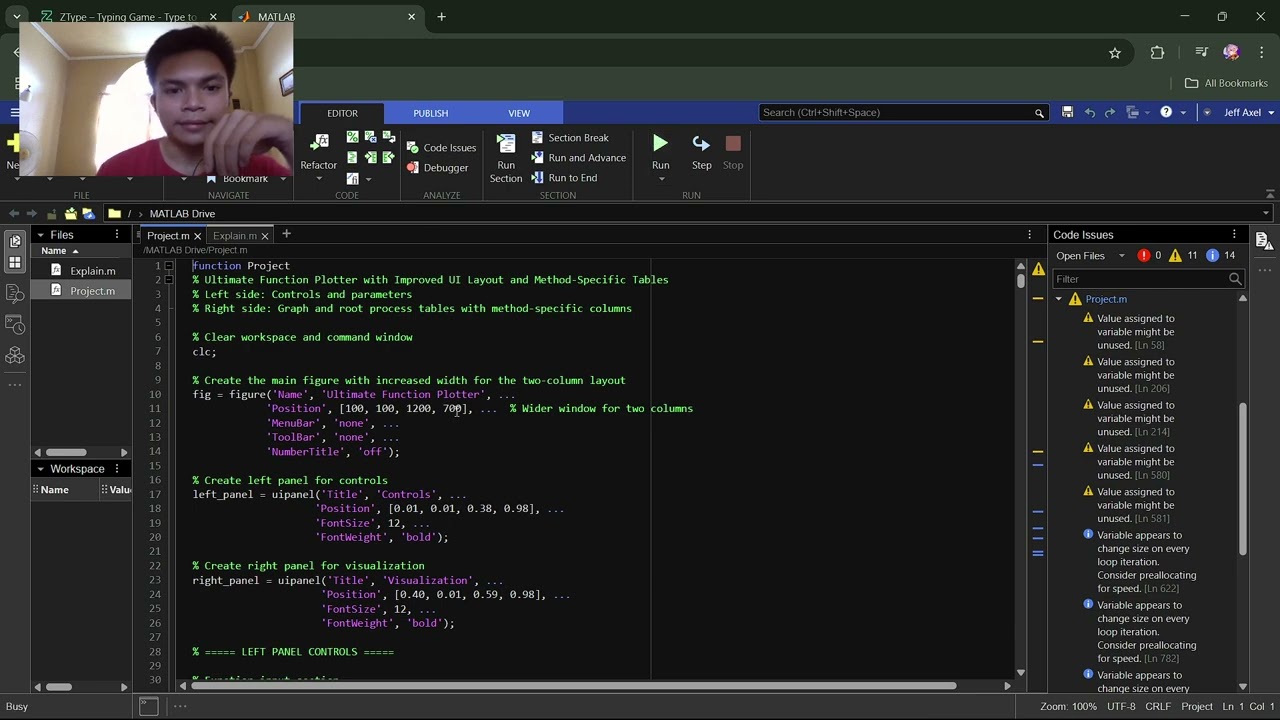Image resolution: width=1280 pixels, height=720 pixels.
Task: Undo the last action
Action: pos(1090,113)
